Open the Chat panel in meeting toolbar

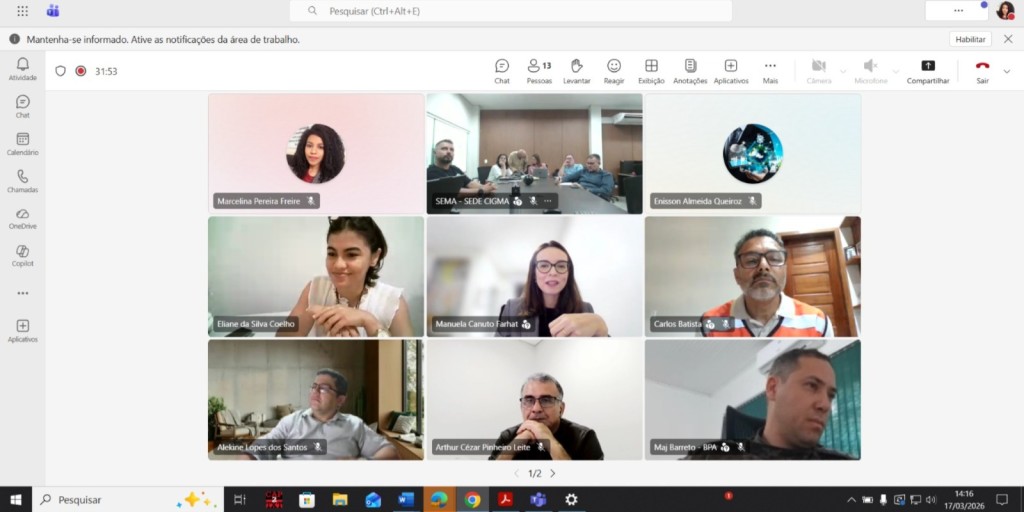click(502, 71)
